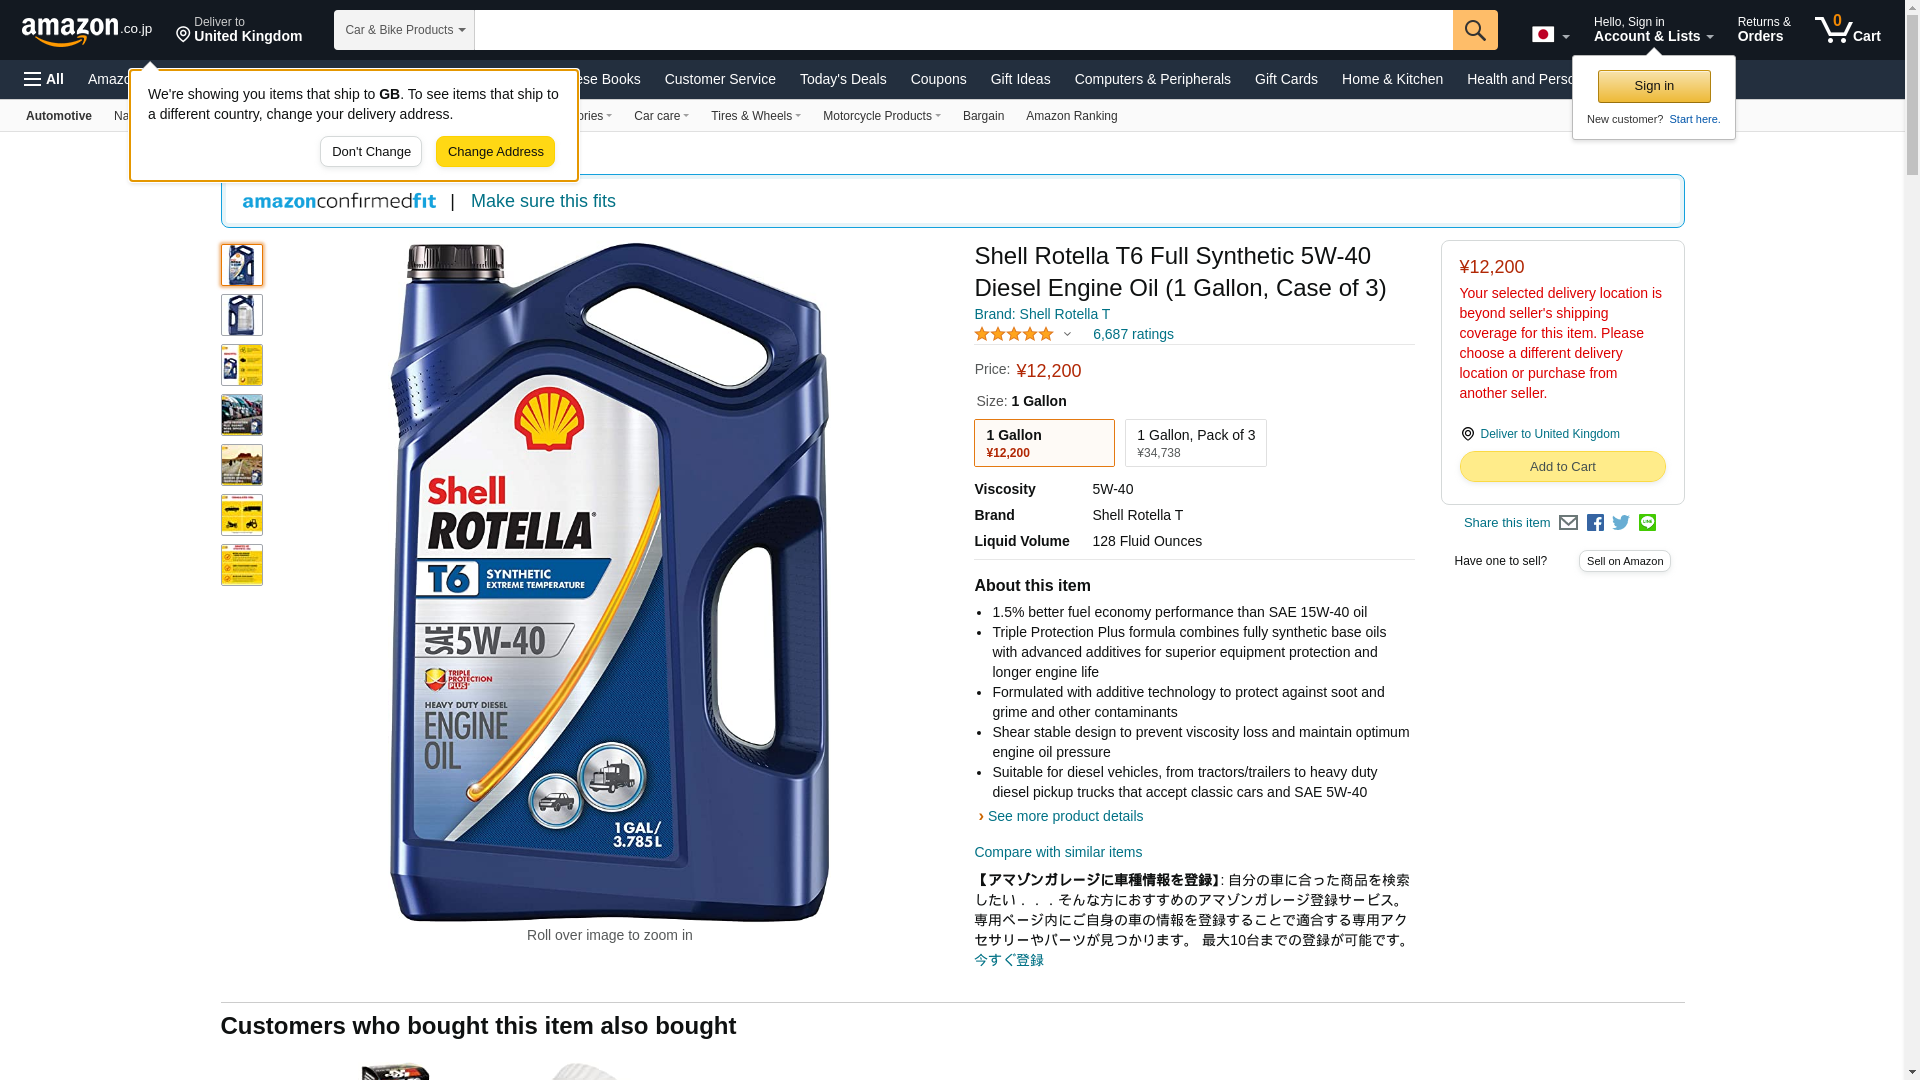1920x1080 pixels.
Task: Open Today's Deals tab
Action: pyautogui.click(x=843, y=79)
